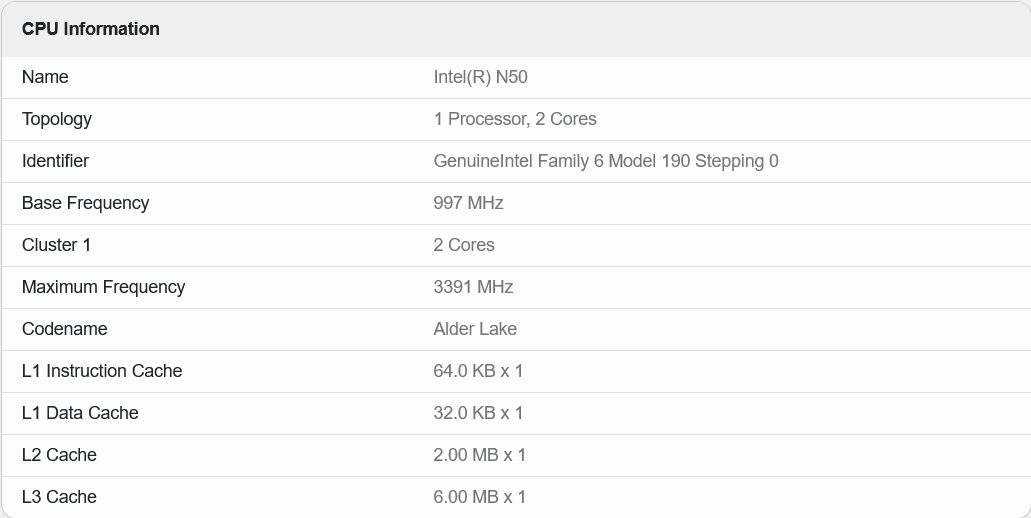Select the 64.0 KB x 1 value
Image resolution: width=1031 pixels, height=518 pixels.
(478, 371)
